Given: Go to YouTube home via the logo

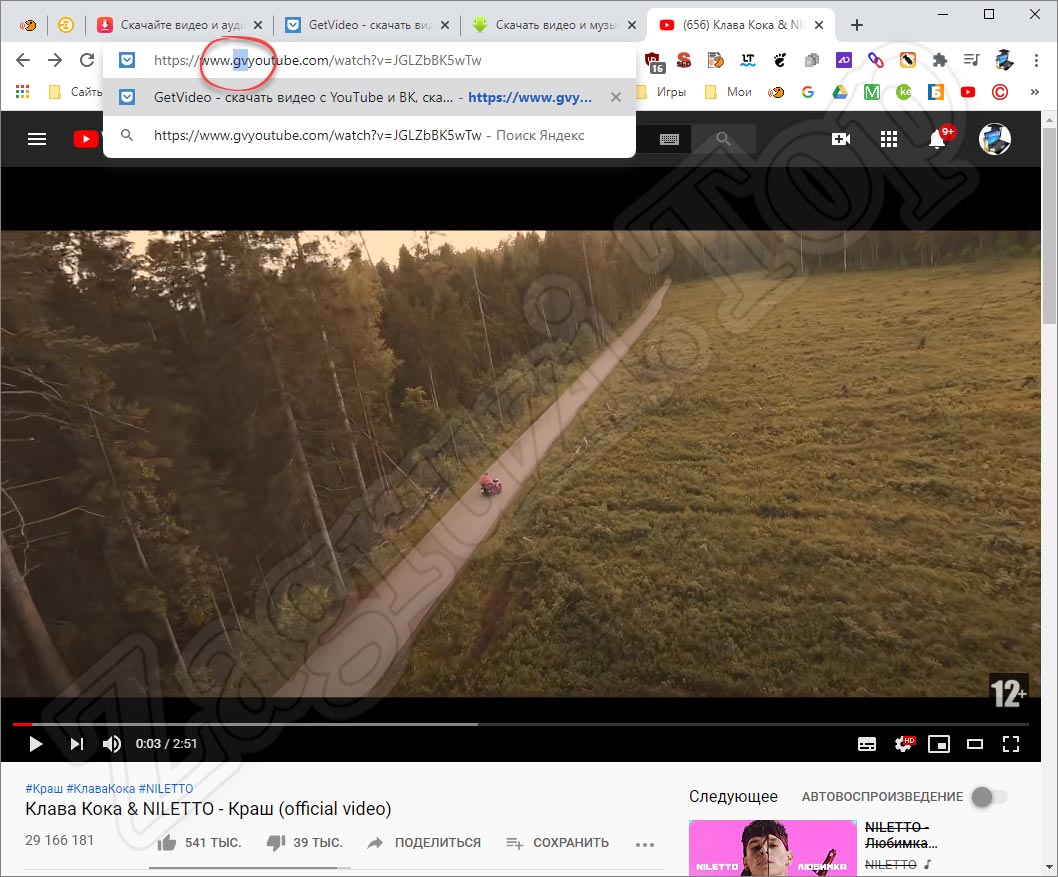Looking at the screenshot, I should [x=86, y=139].
